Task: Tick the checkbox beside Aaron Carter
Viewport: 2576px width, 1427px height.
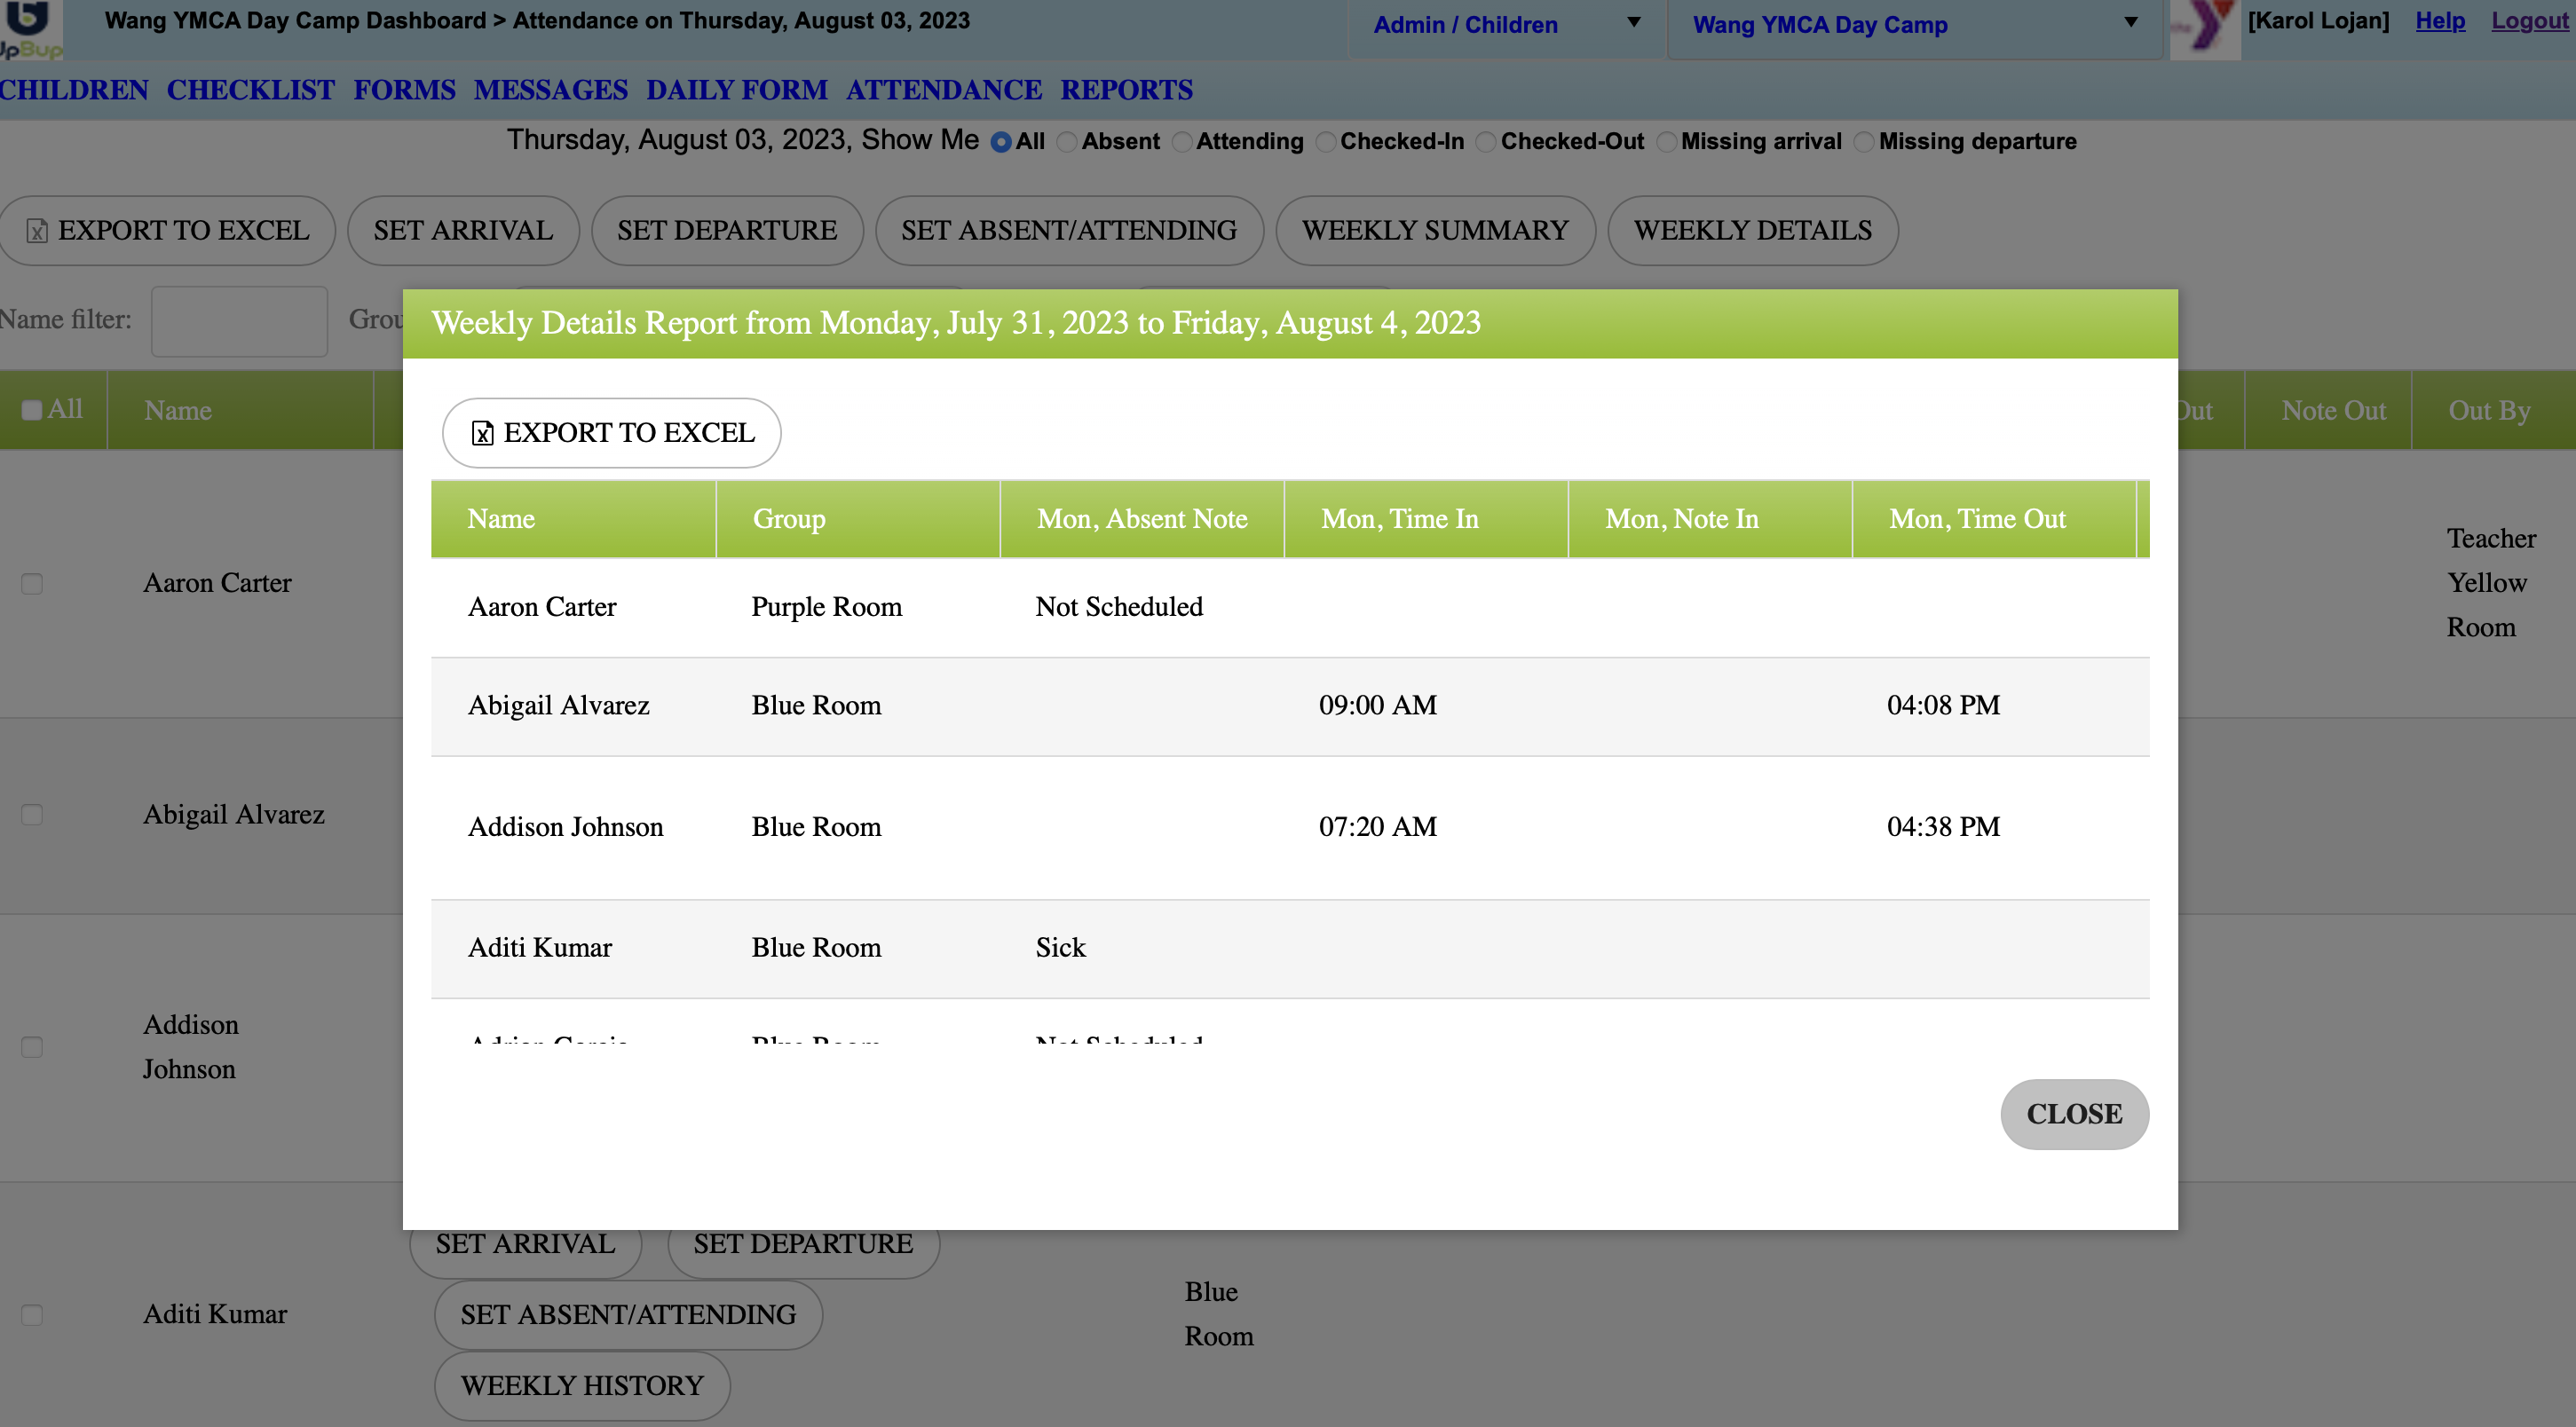Action: [x=32, y=584]
